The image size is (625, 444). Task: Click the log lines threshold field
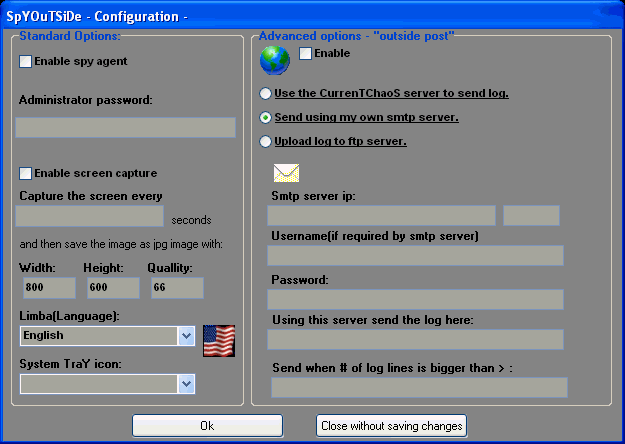tap(419, 388)
